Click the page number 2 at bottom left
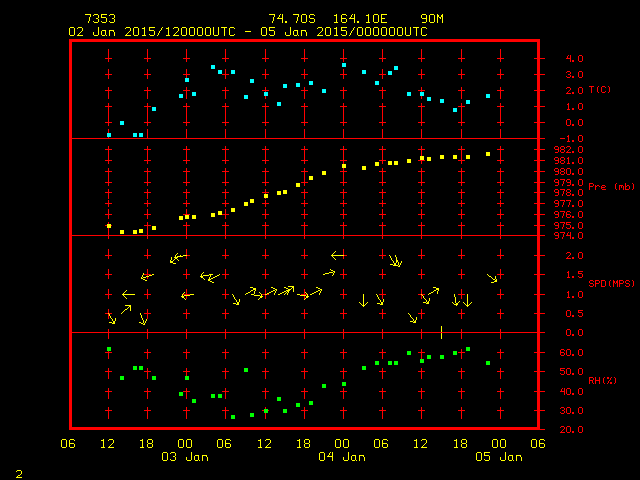This screenshot has height=480, width=640. point(19,471)
